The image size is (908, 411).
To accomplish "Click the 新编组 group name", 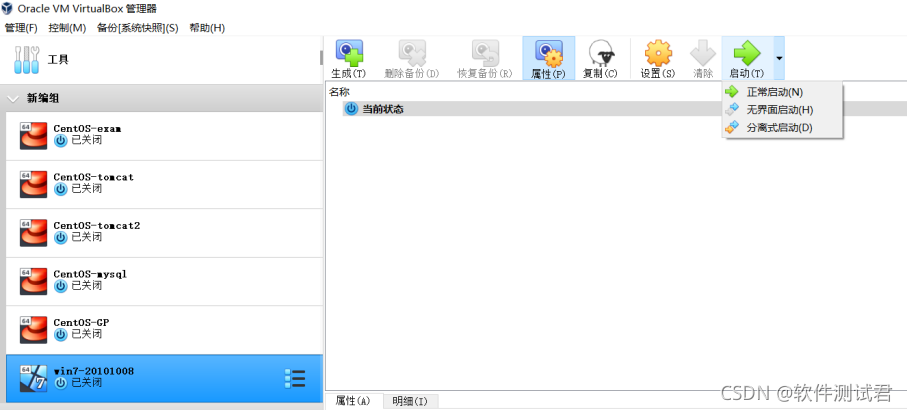I will 43,99.
